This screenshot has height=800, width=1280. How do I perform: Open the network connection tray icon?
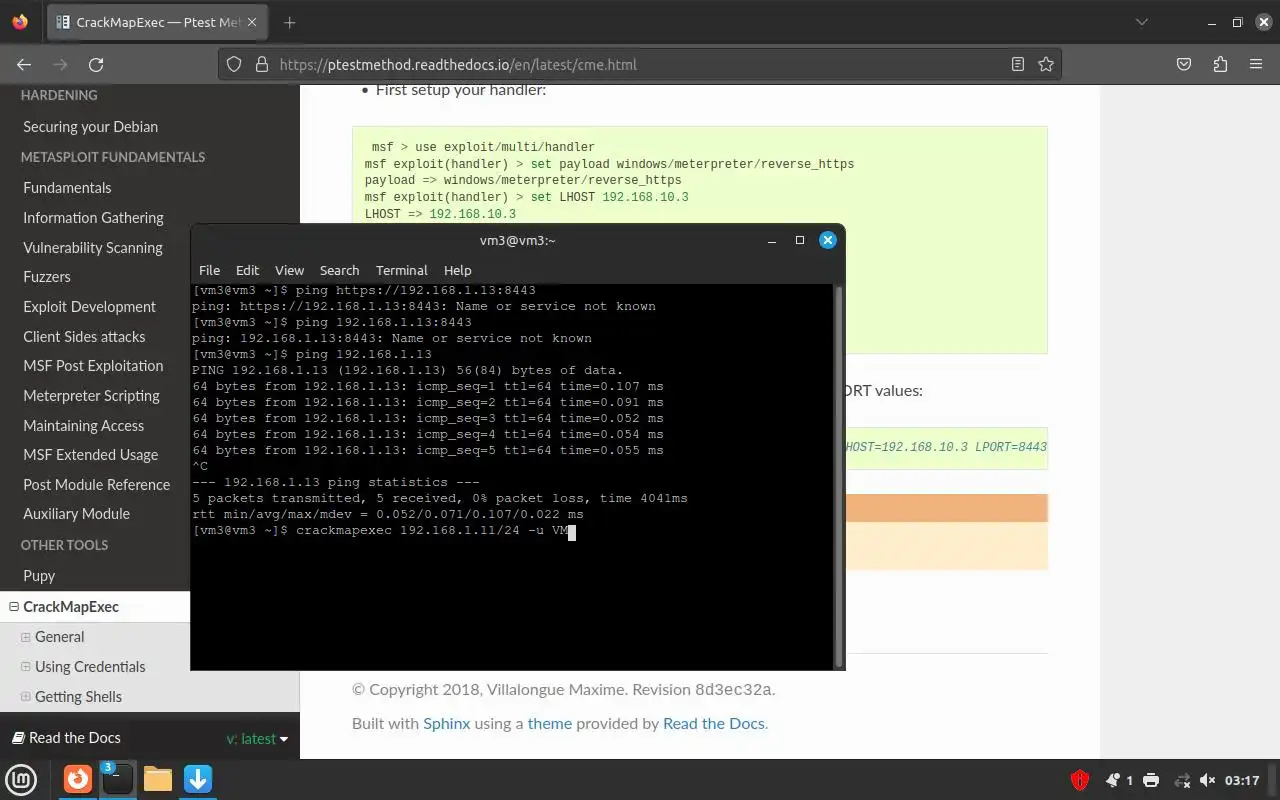(1182, 780)
